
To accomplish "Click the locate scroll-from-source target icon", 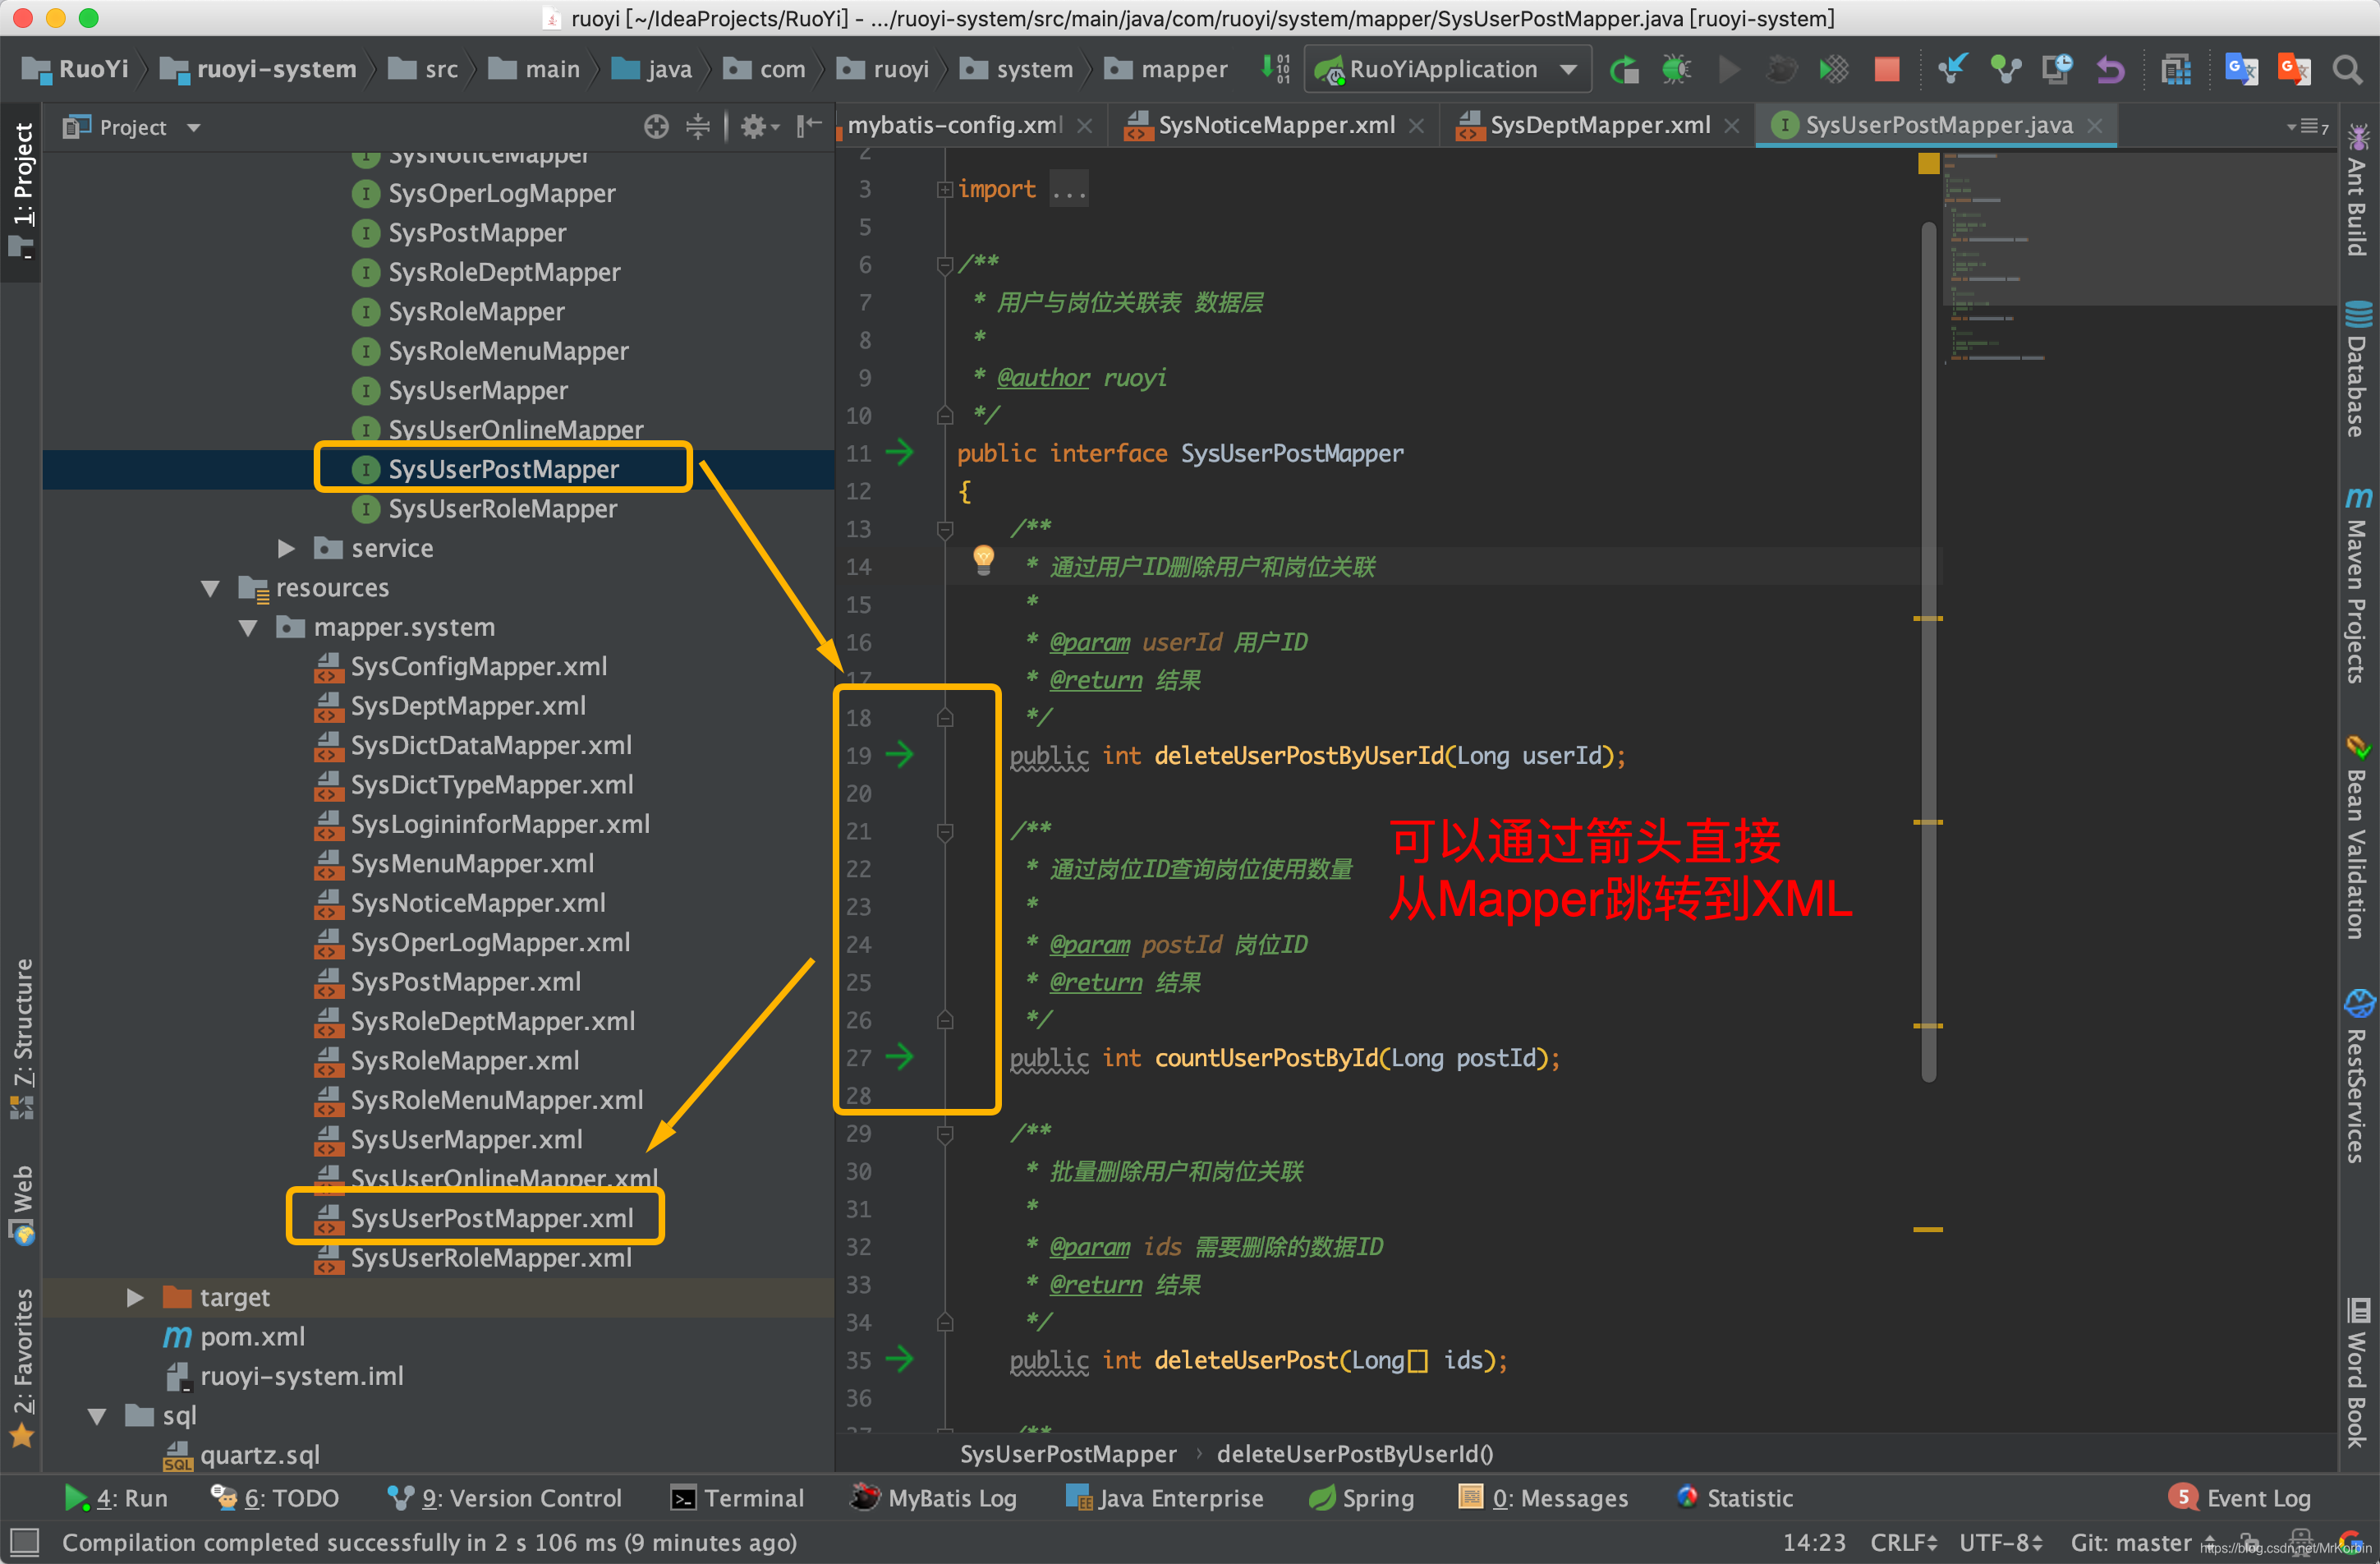I will tap(656, 127).
